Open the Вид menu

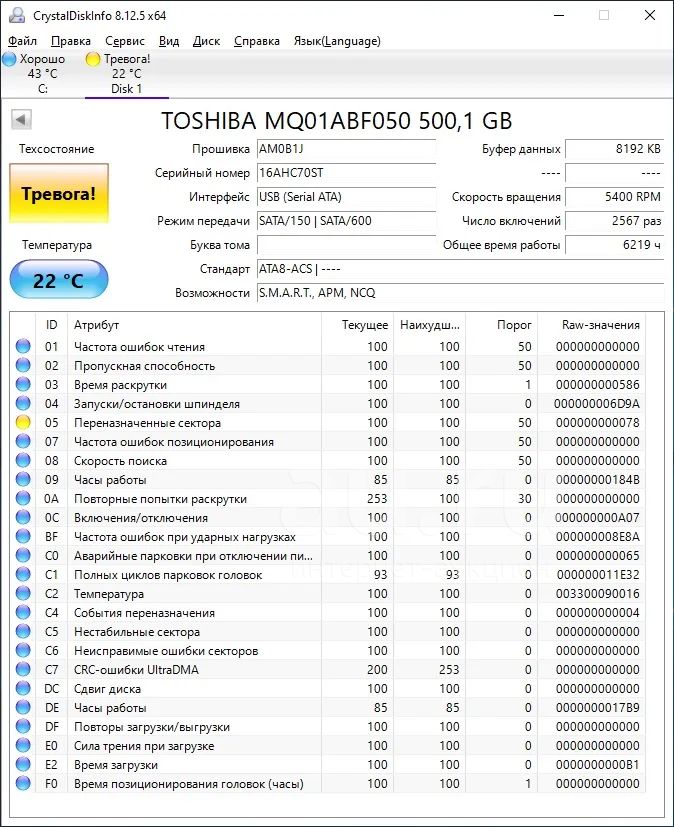pyautogui.click(x=169, y=41)
